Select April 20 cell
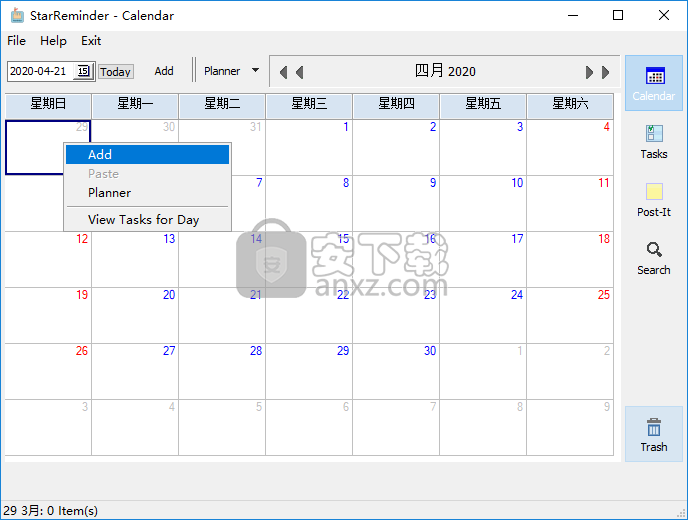The height and width of the screenshot is (520, 688). point(135,316)
